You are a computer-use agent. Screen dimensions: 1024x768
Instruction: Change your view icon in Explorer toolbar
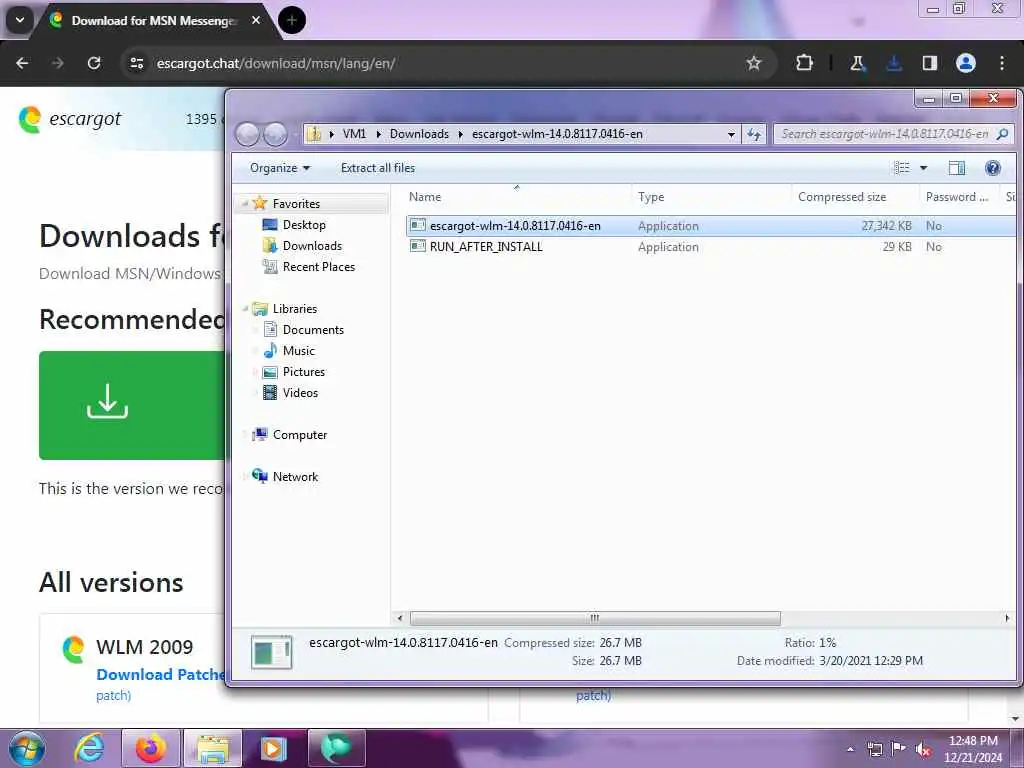pos(902,168)
